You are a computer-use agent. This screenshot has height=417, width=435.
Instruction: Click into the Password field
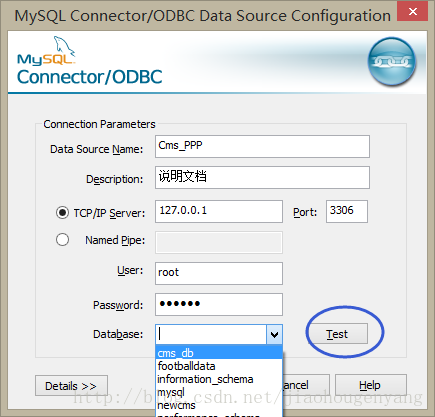pyautogui.click(x=219, y=304)
